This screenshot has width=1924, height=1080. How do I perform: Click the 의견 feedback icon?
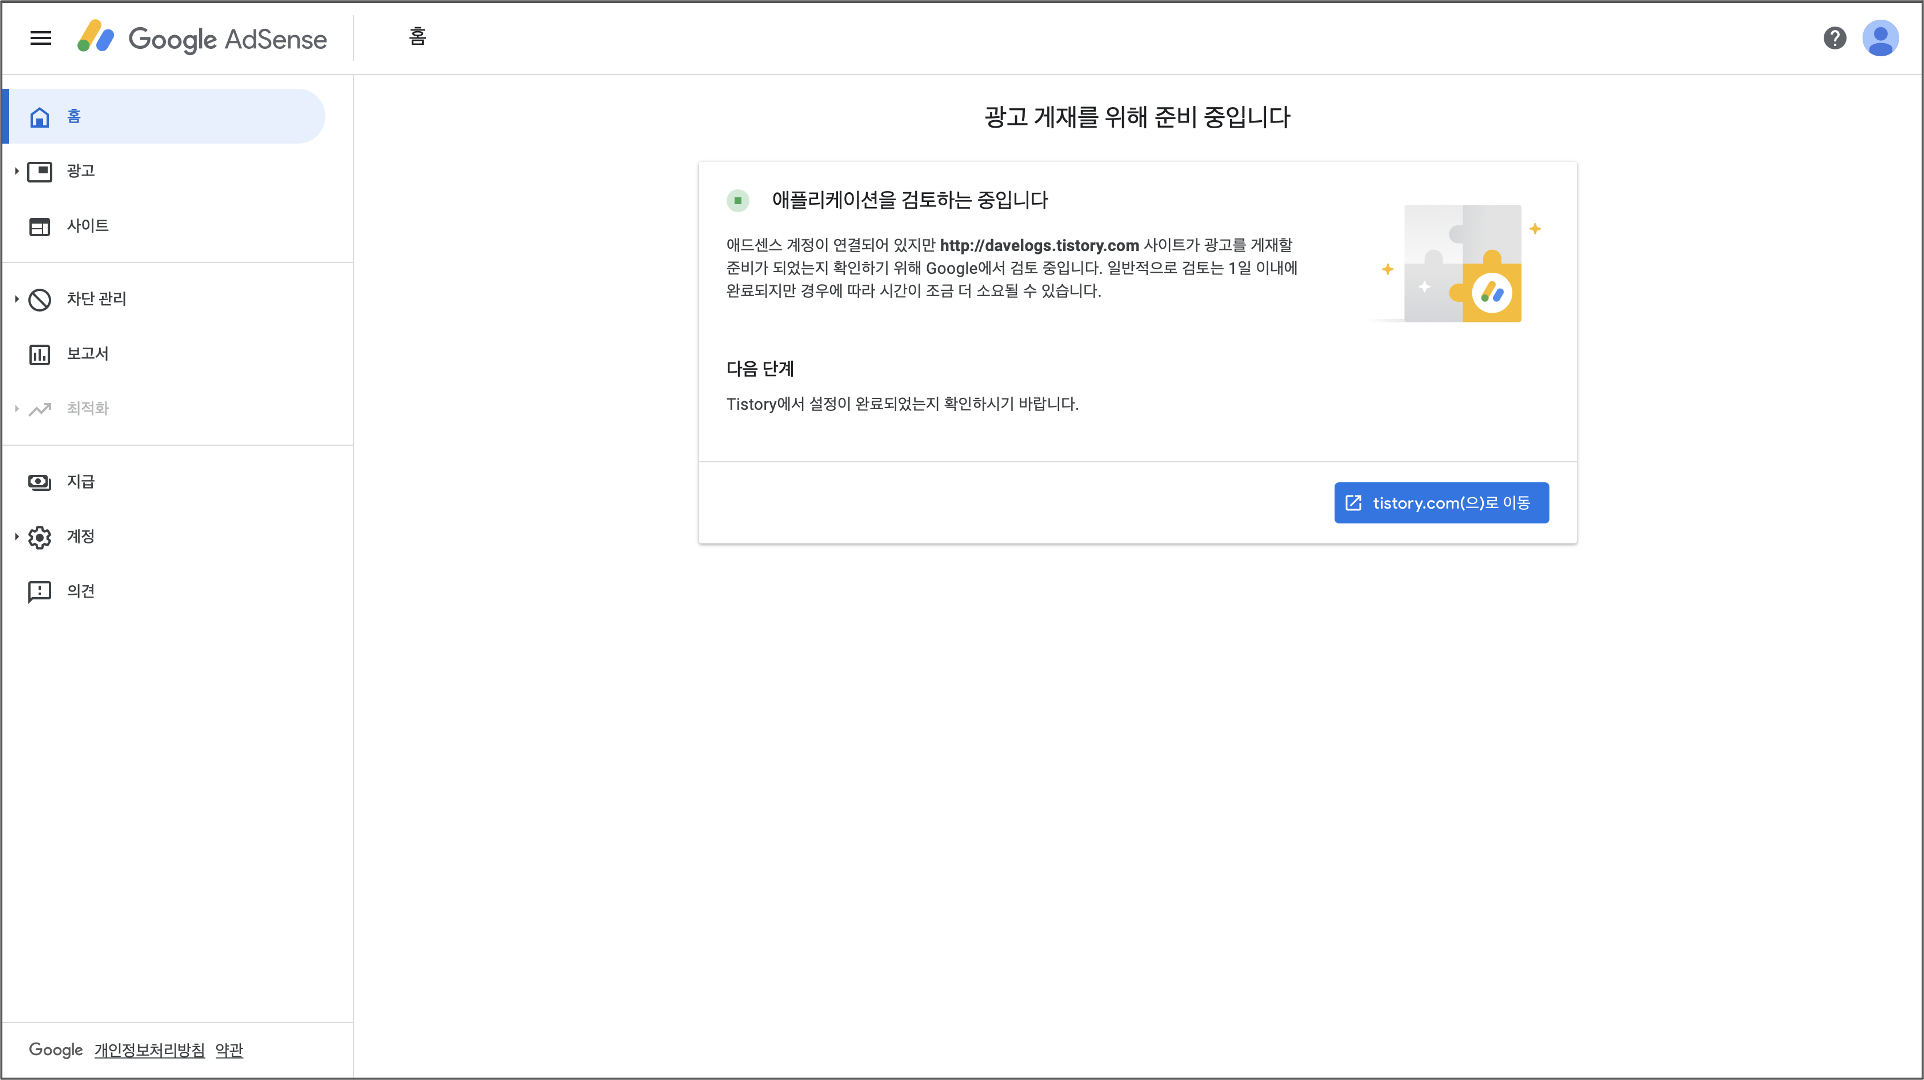point(40,592)
